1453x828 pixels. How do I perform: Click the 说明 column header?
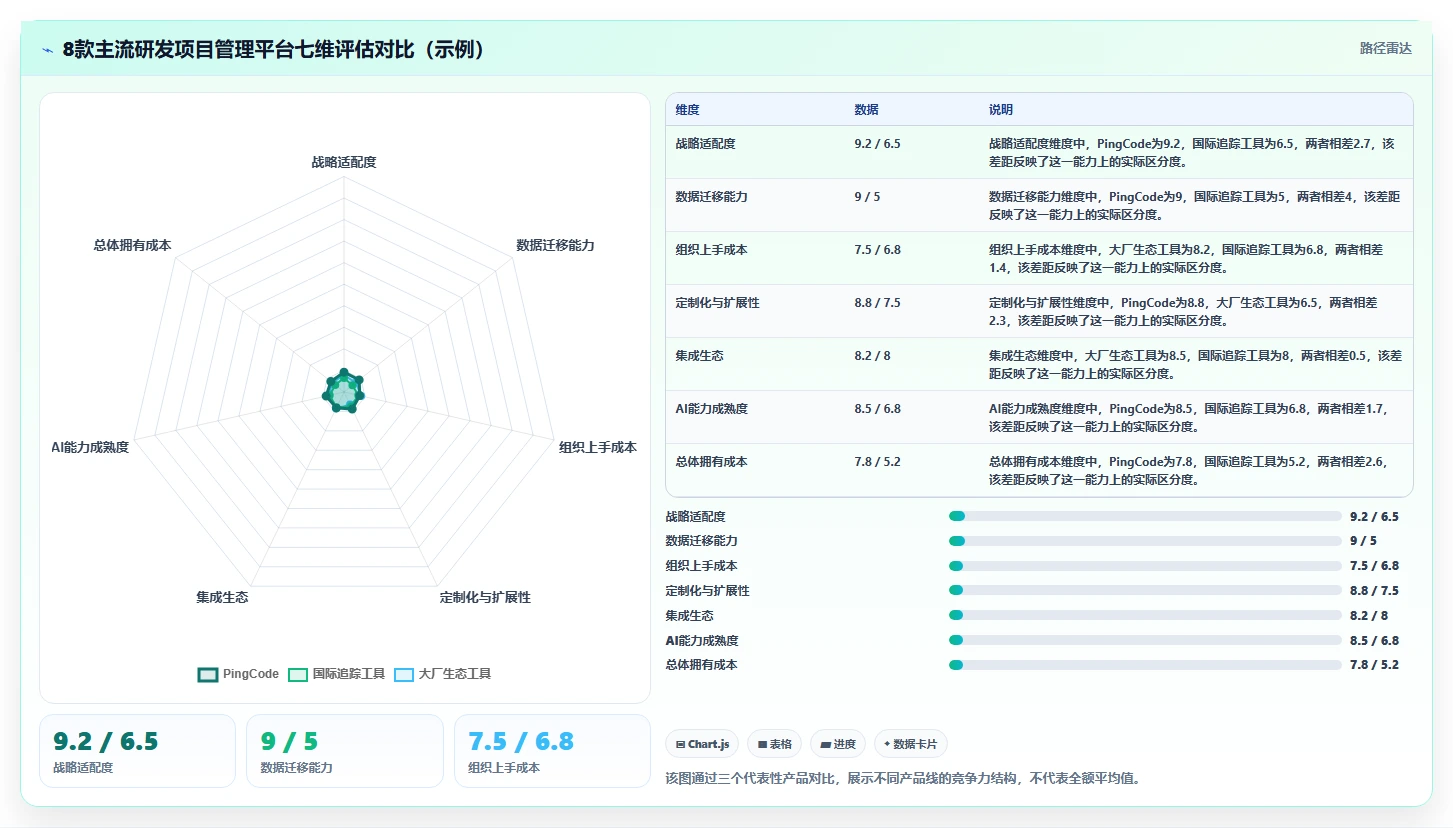(1001, 110)
